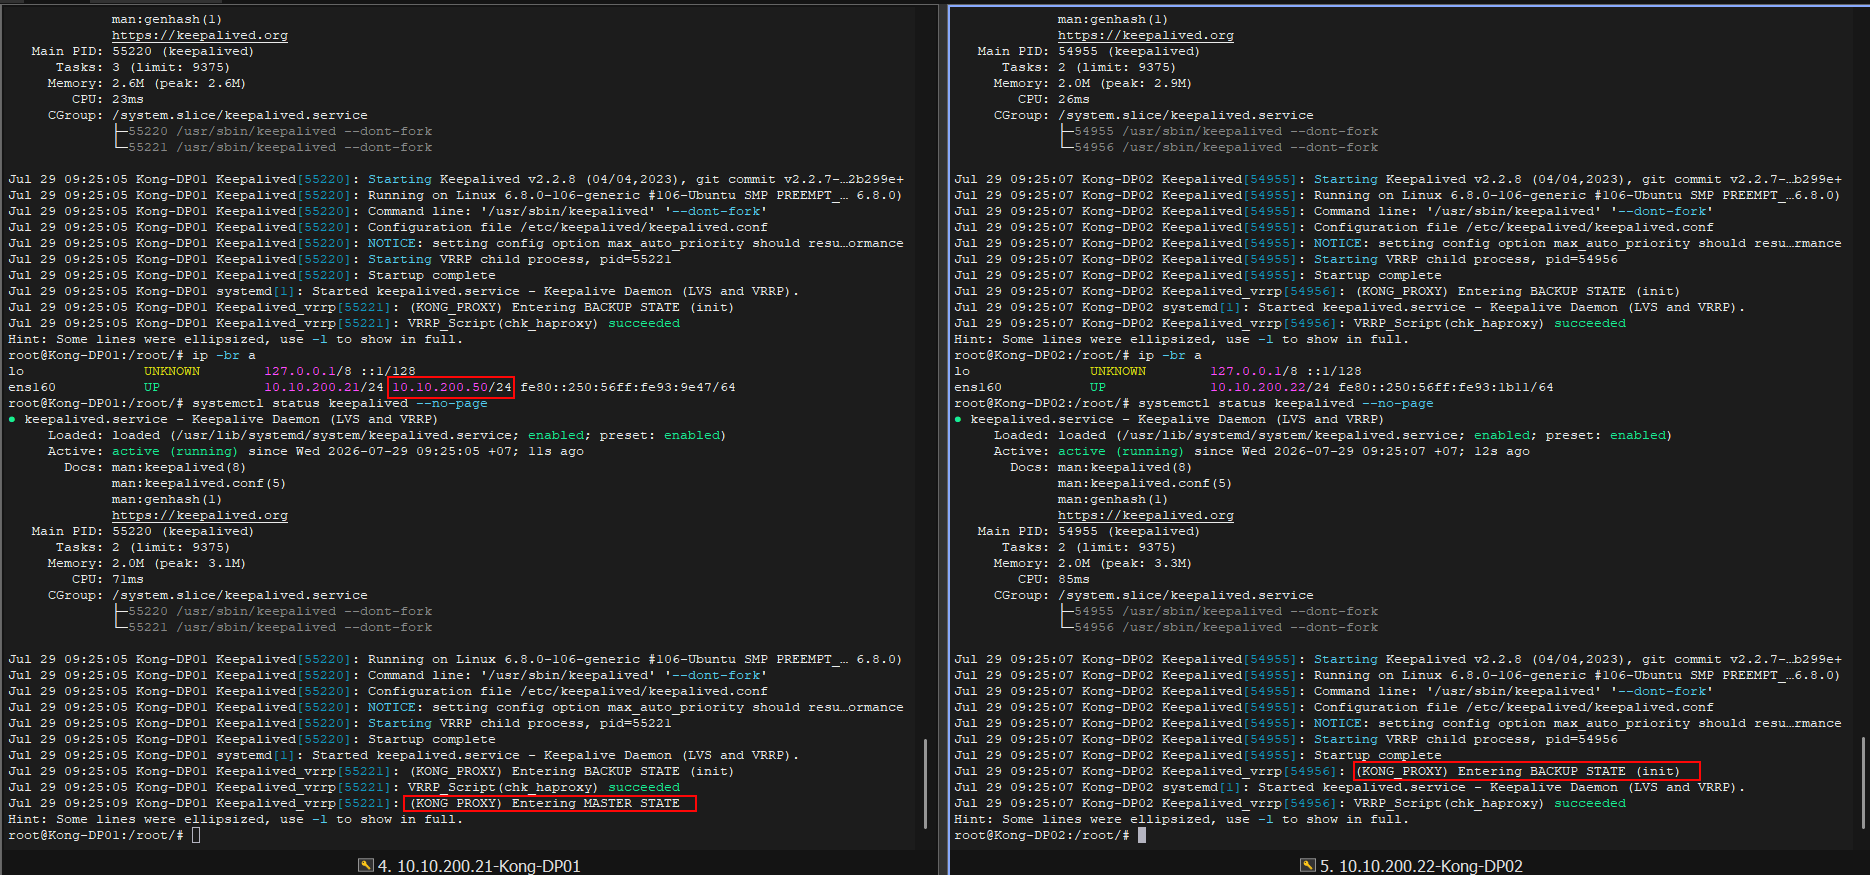
Task: Click the 12s ago uptime text
Action: [x=1502, y=451]
